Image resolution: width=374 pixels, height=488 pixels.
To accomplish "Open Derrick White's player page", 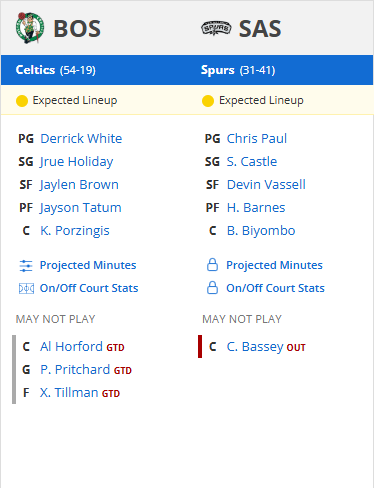I will tap(81, 139).
